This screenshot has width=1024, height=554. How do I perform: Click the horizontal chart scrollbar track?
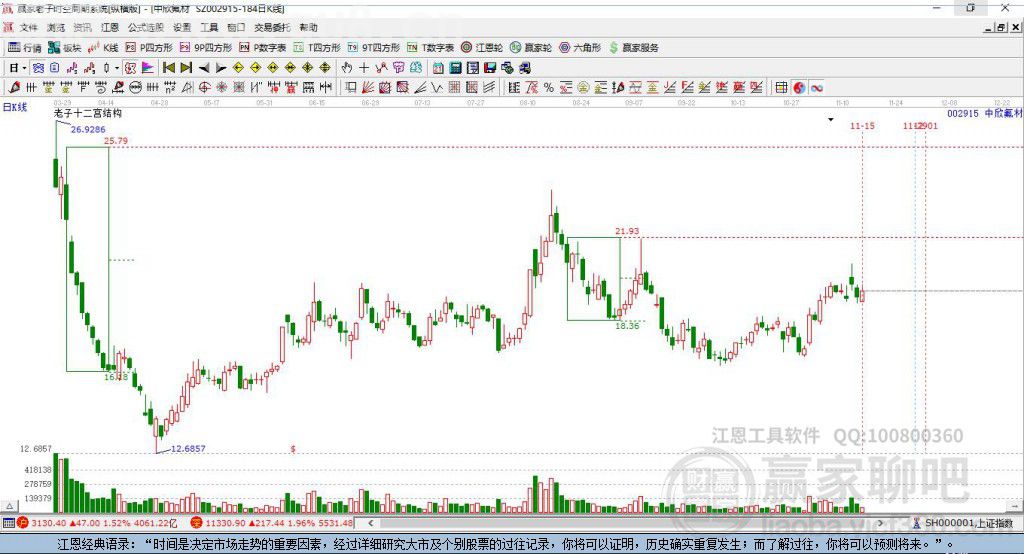click(626, 523)
